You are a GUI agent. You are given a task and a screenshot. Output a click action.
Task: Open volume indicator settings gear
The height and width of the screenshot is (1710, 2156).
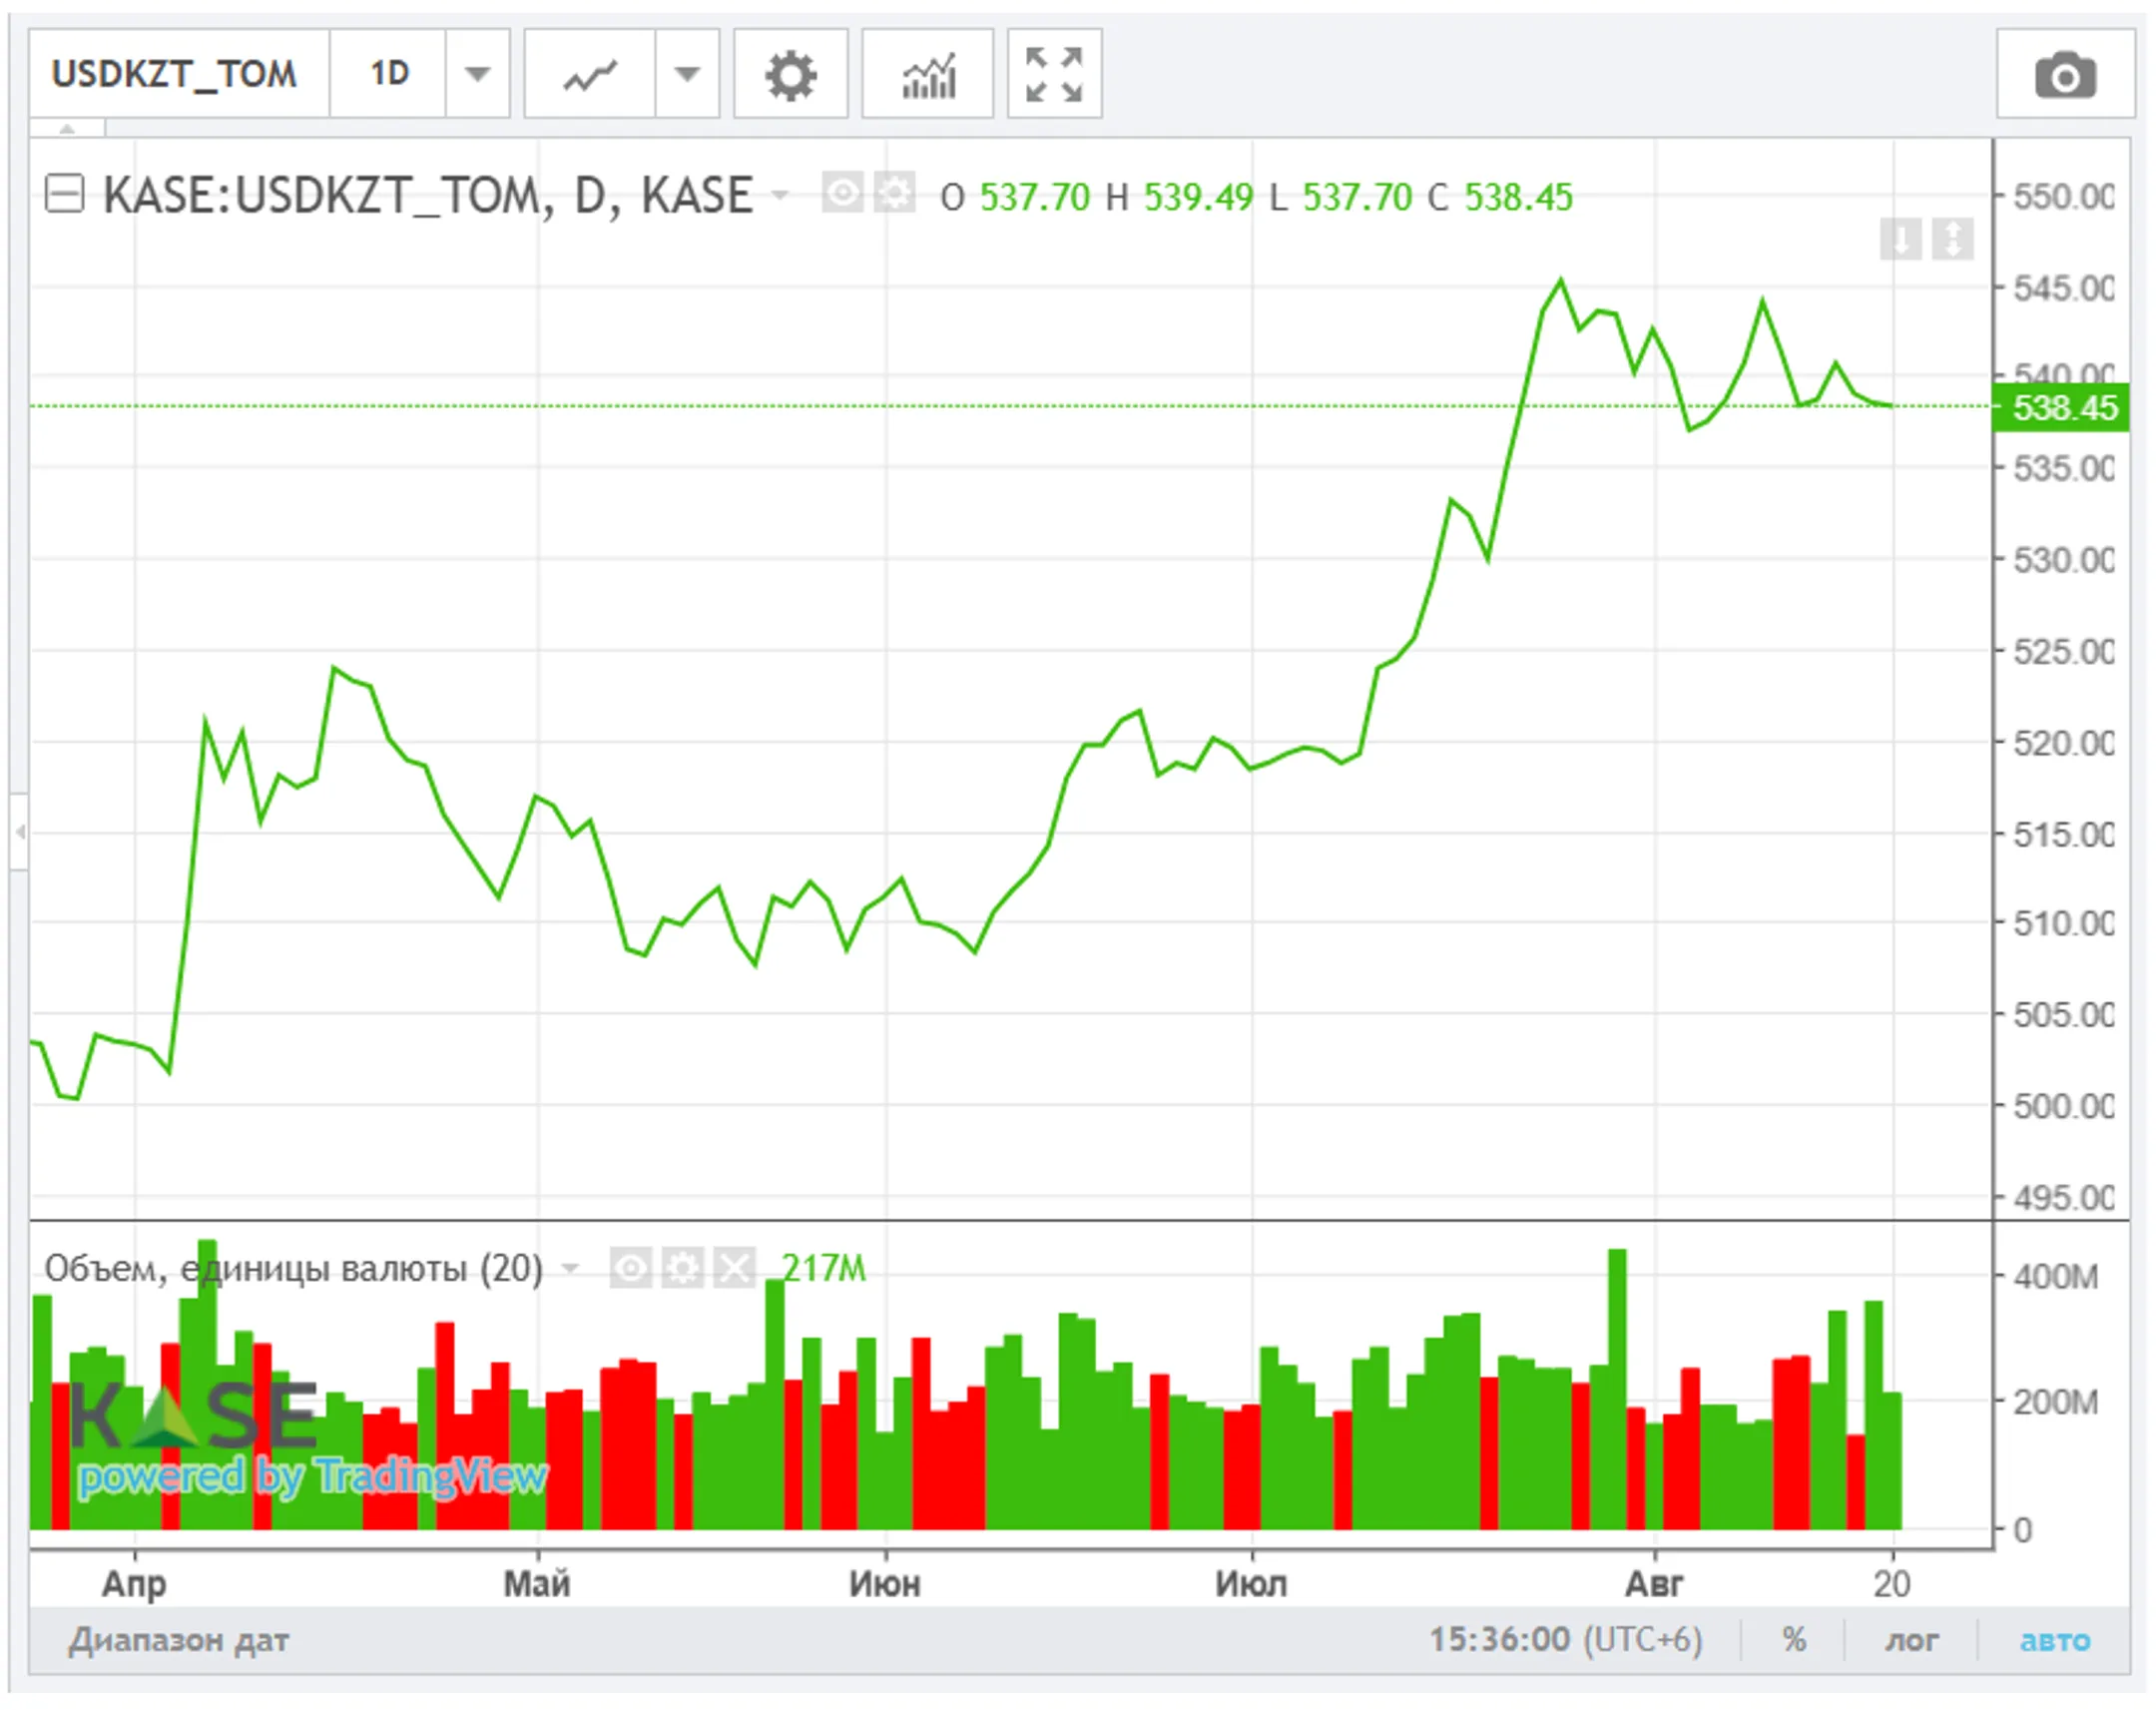(683, 1269)
